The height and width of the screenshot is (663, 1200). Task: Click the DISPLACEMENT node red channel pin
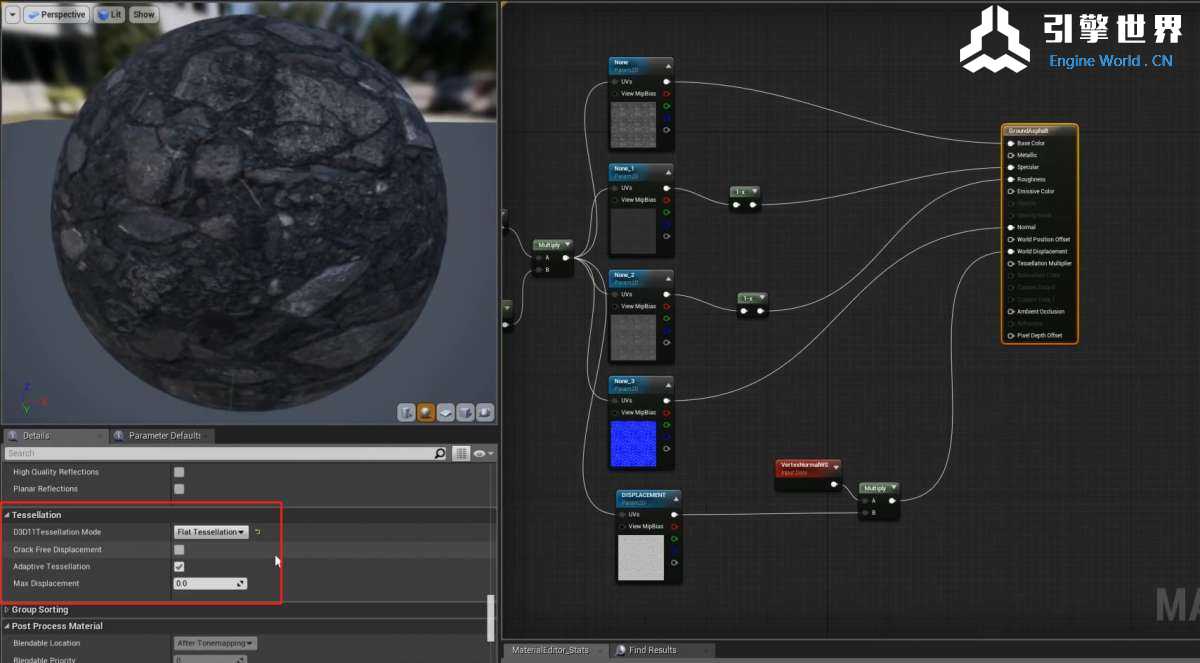click(x=674, y=526)
